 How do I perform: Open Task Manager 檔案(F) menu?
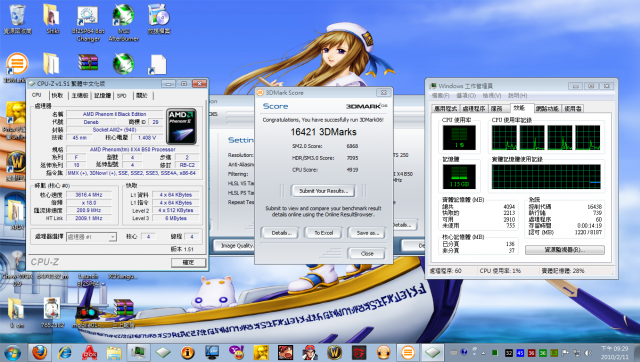tap(441, 95)
